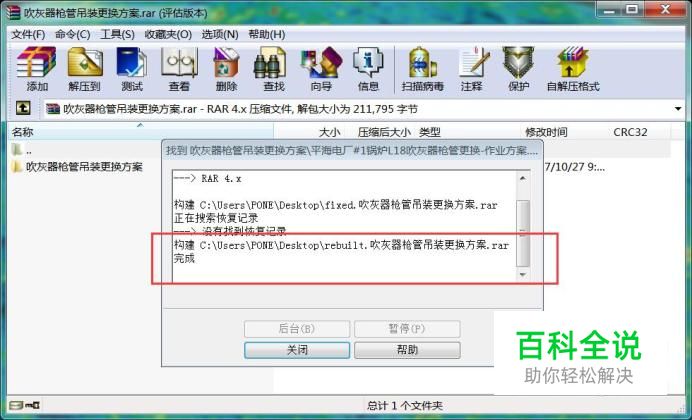Run the 测试 (Test) archive tool
This screenshot has width=692, height=420.
[x=132, y=68]
